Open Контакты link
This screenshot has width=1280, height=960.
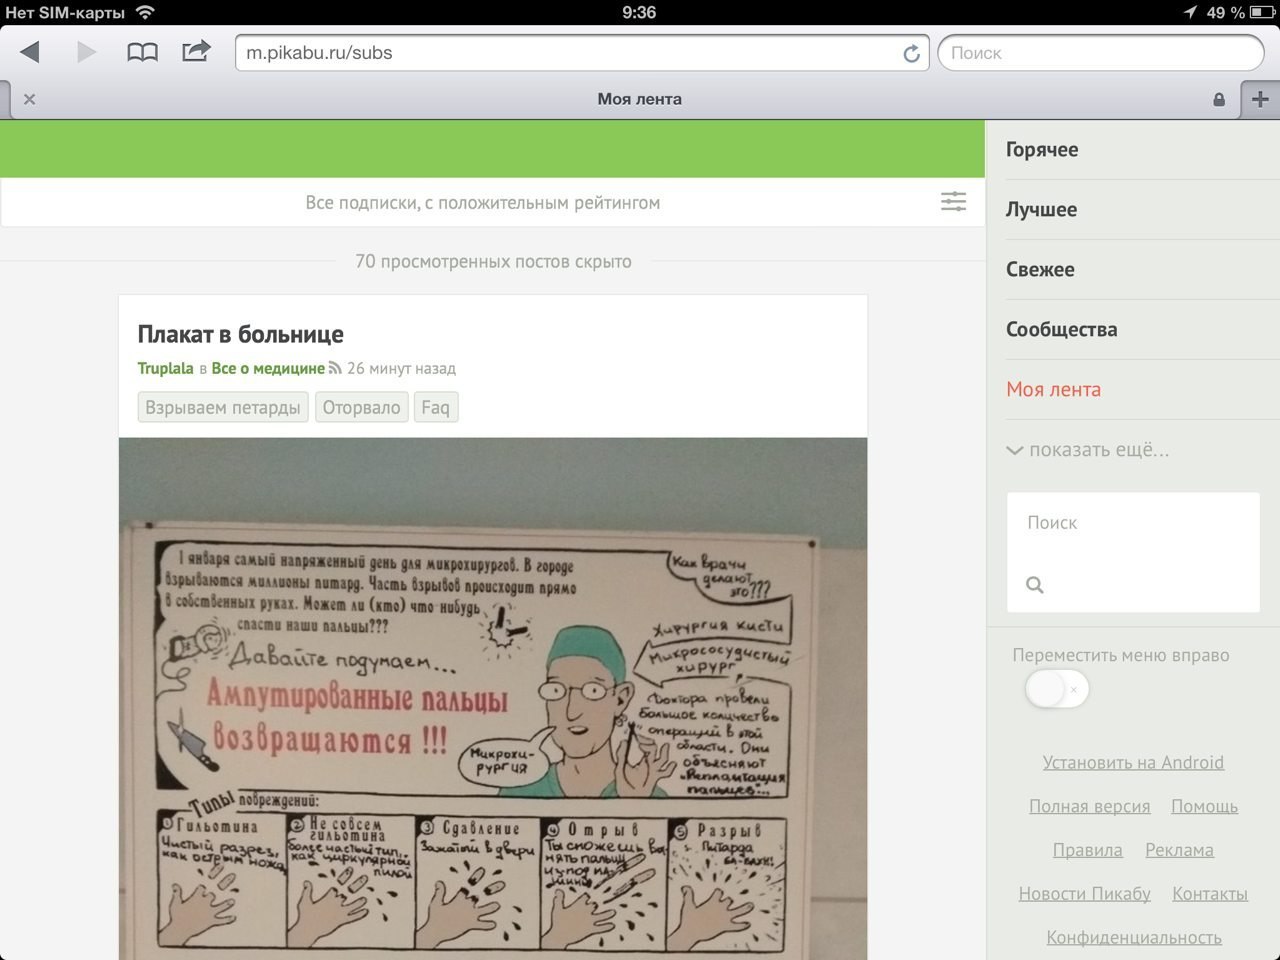pos(1210,894)
